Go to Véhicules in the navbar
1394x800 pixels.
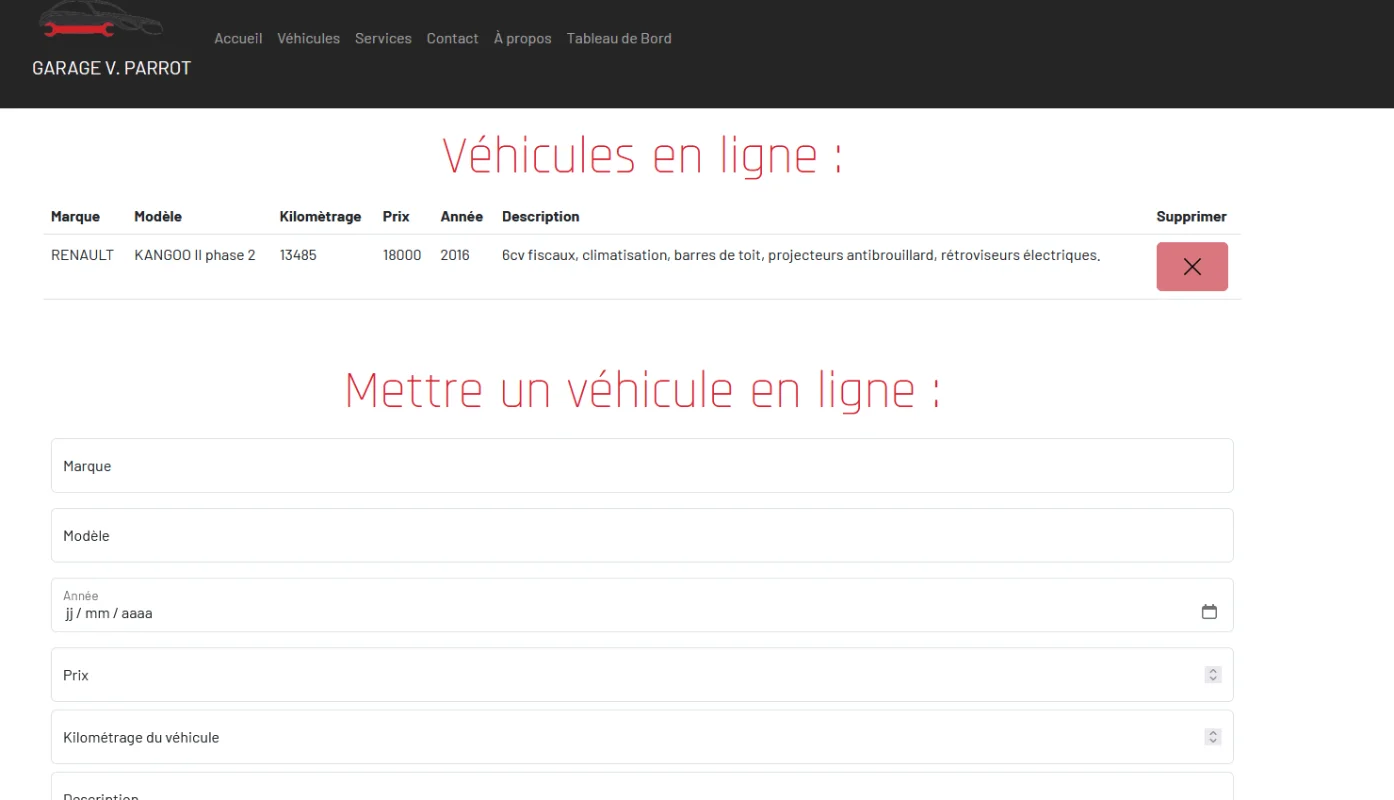pyautogui.click(x=308, y=38)
